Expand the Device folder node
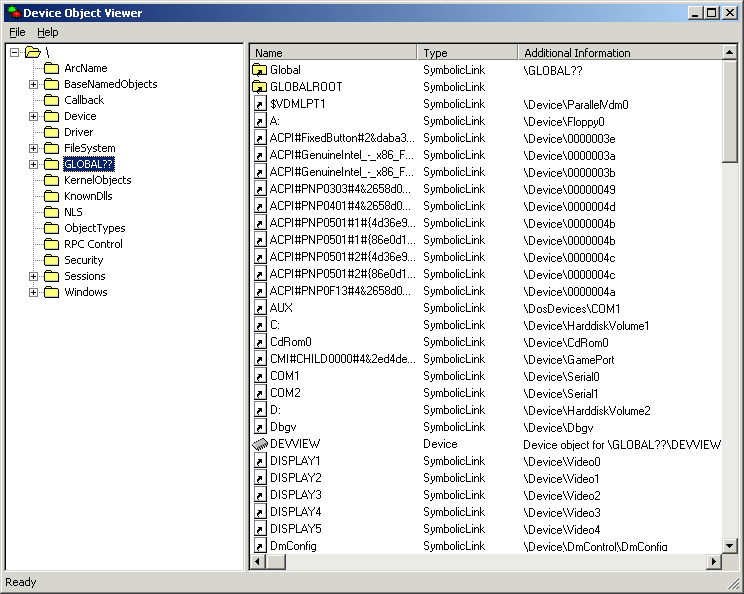This screenshot has width=744, height=594. (x=33, y=116)
